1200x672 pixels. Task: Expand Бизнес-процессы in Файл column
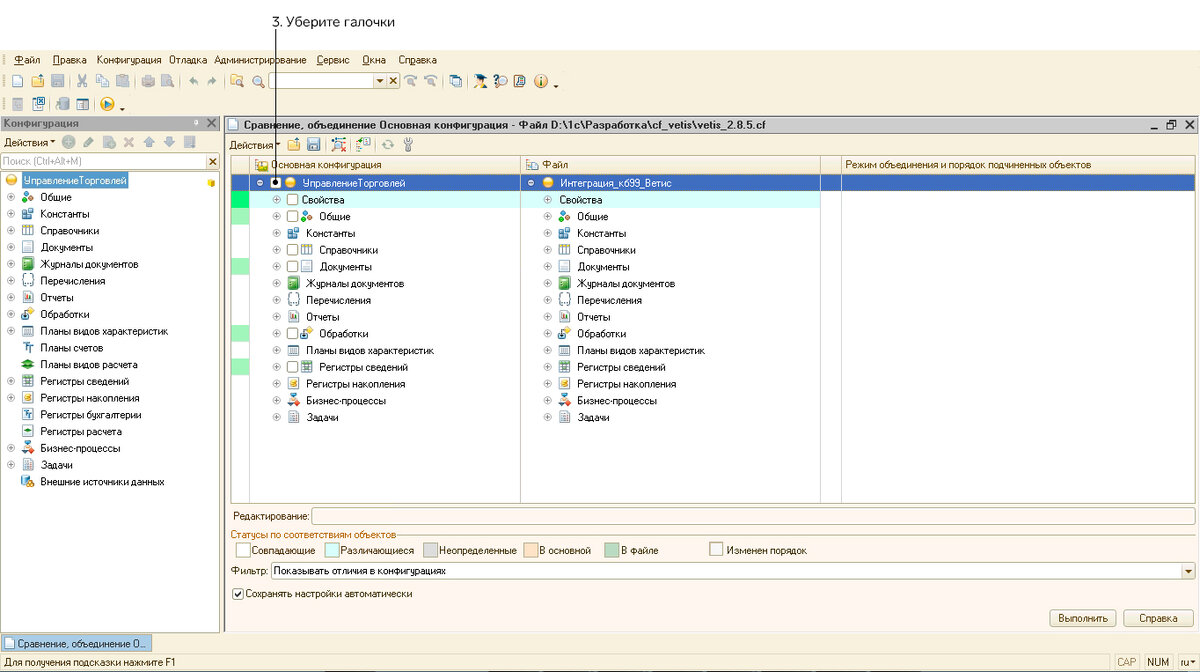point(548,401)
